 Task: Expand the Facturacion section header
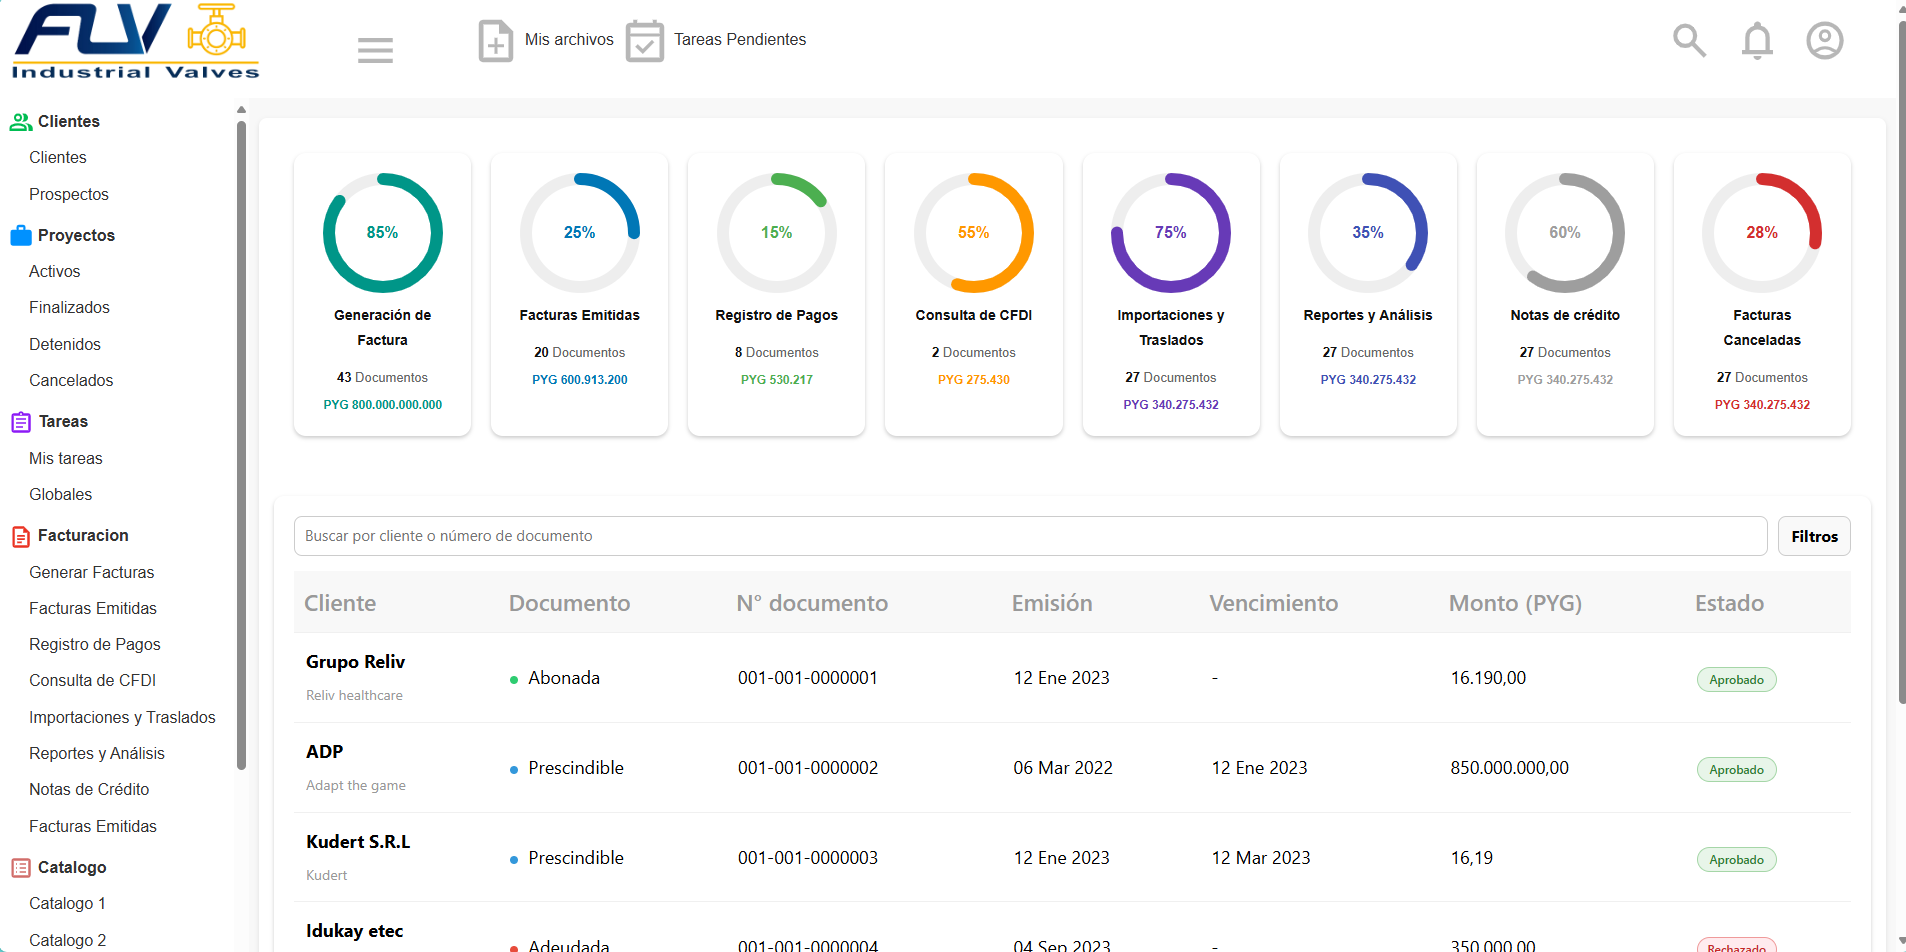(x=83, y=535)
